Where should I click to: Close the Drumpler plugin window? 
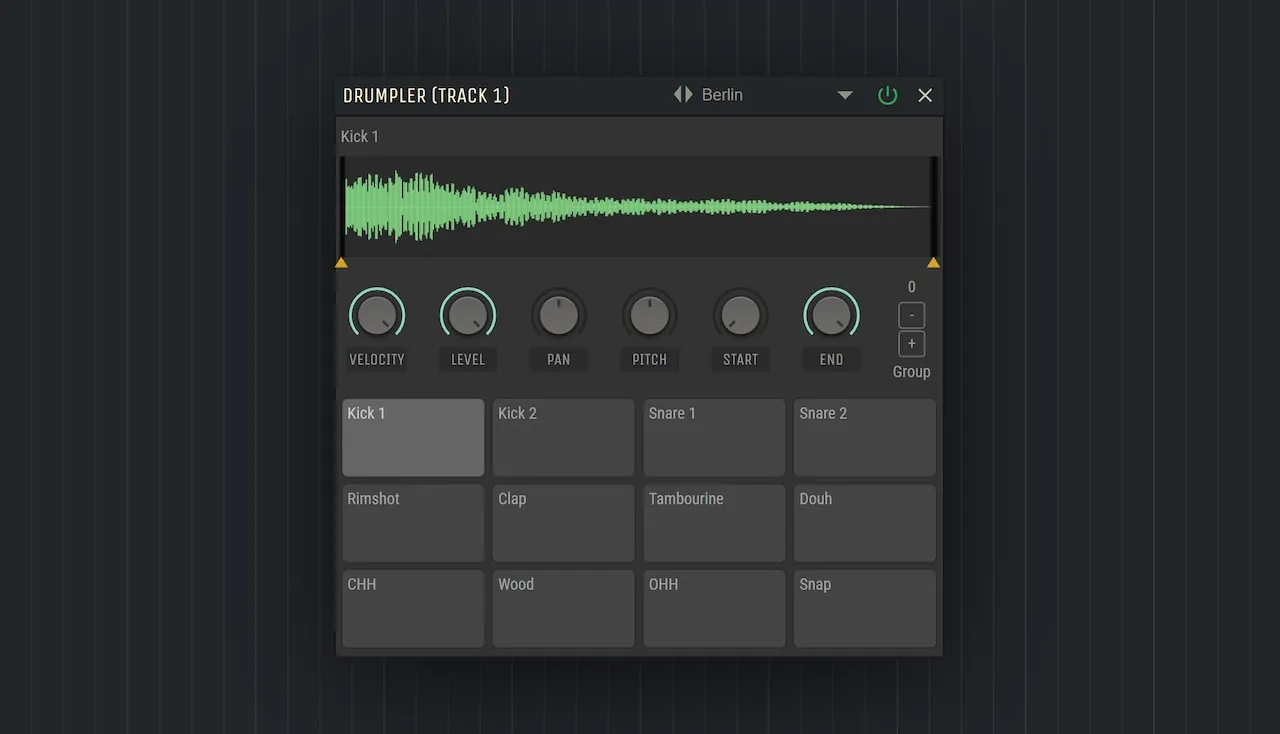(x=925, y=95)
